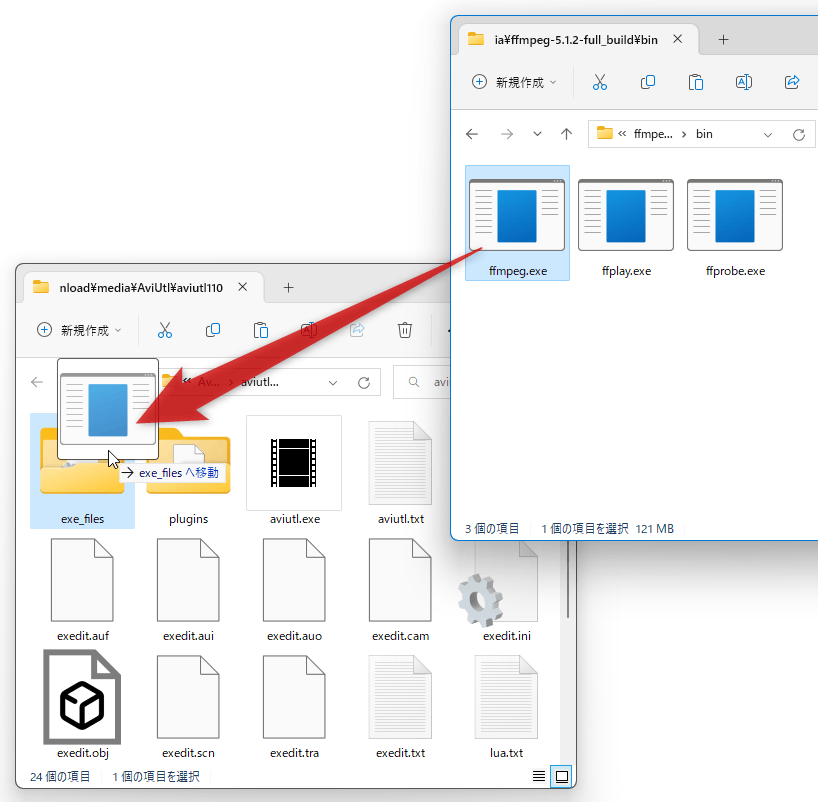Refresh the ffmpeg bin folder
Image resolution: width=818 pixels, height=802 pixels.
pyautogui.click(x=799, y=135)
